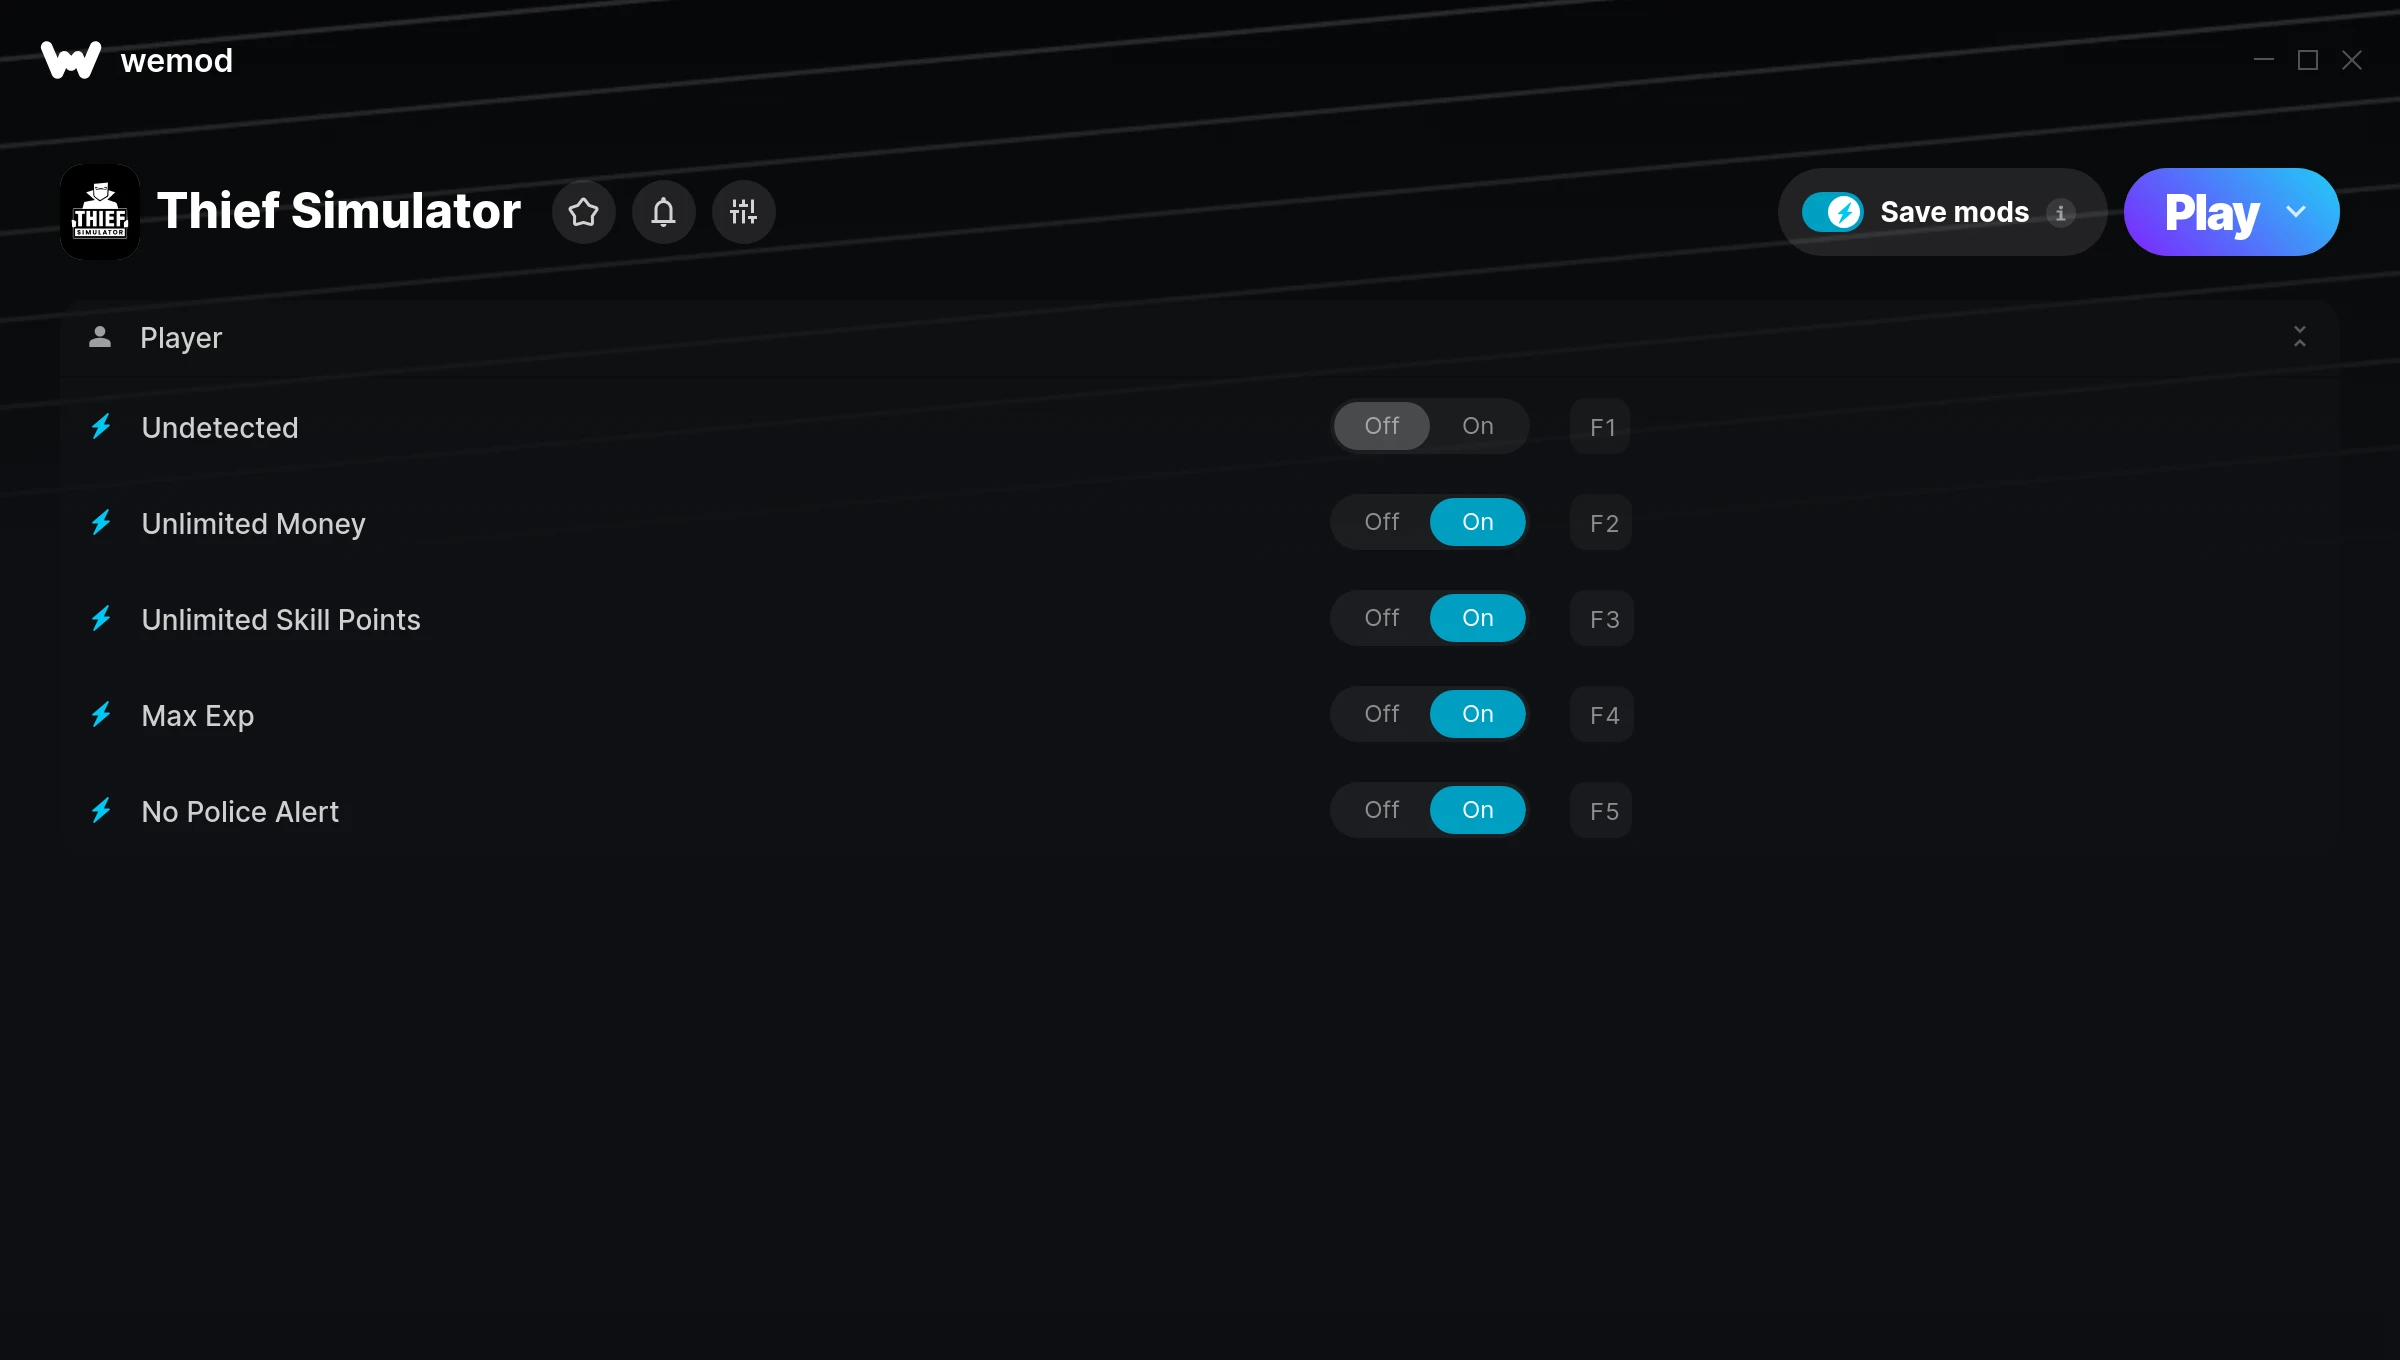Disable the Unlimited Money mod toggle
2400x1360 pixels.
click(x=1381, y=523)
